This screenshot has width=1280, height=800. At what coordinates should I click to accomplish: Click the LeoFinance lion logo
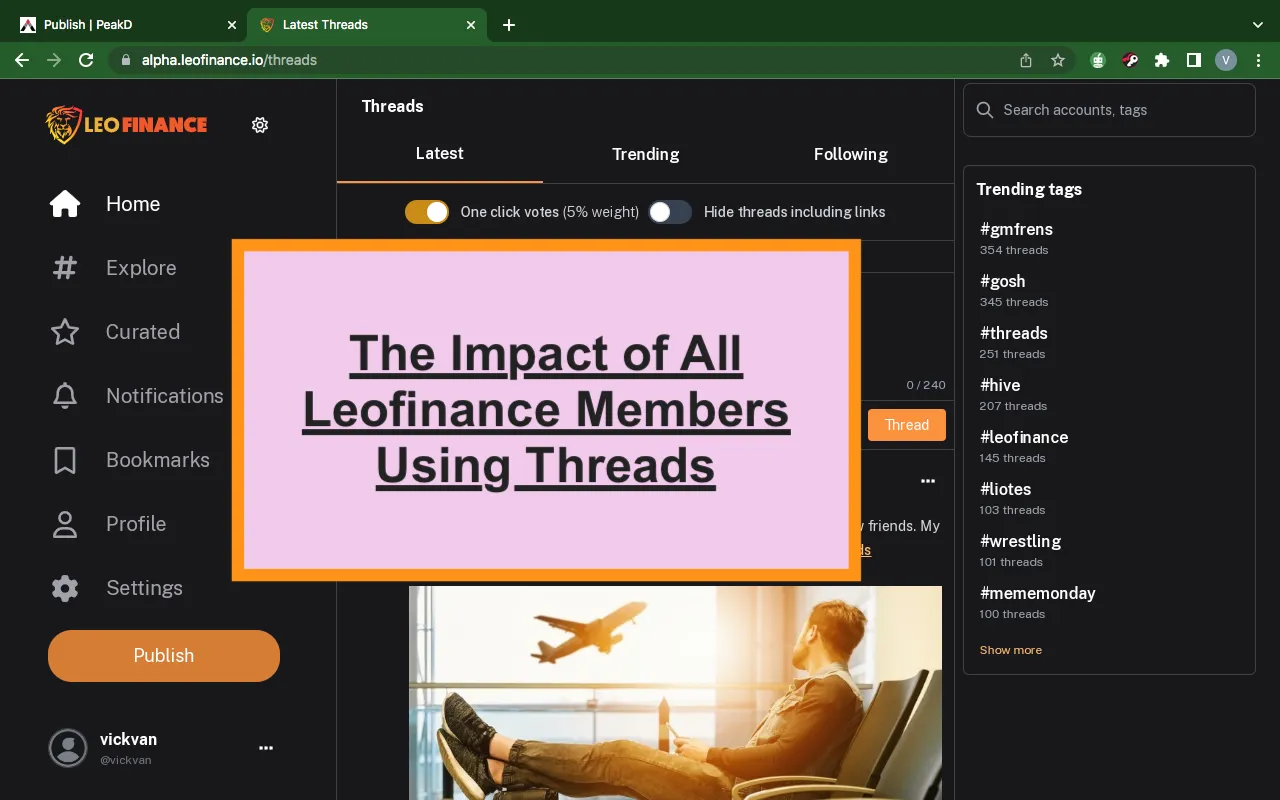pyautogui.click(x=127, y=125)
